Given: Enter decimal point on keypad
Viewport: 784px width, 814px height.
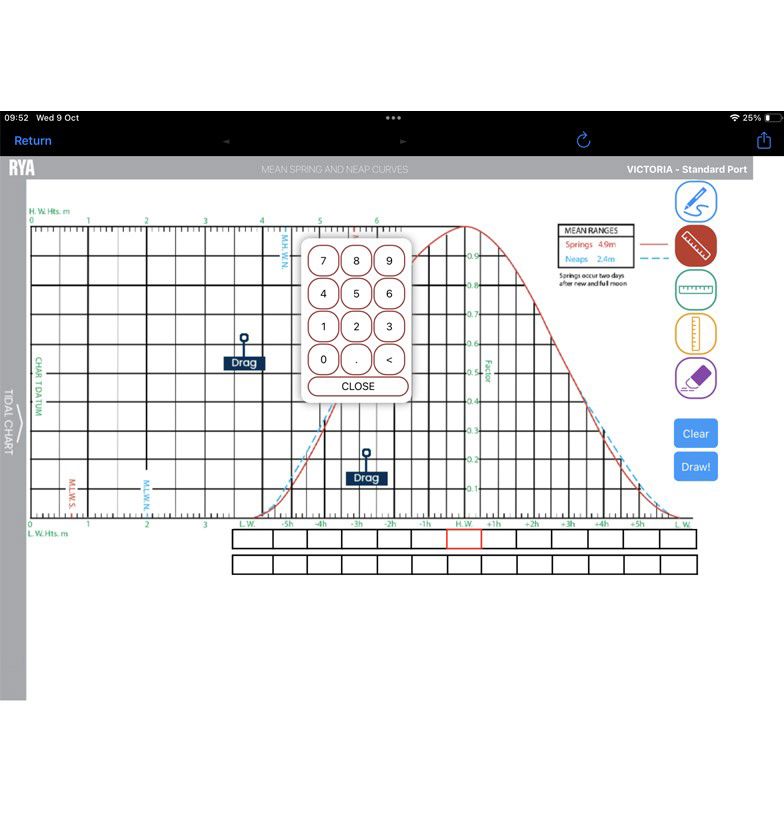Looking at the screenshot, I should [x=357, y=358].
